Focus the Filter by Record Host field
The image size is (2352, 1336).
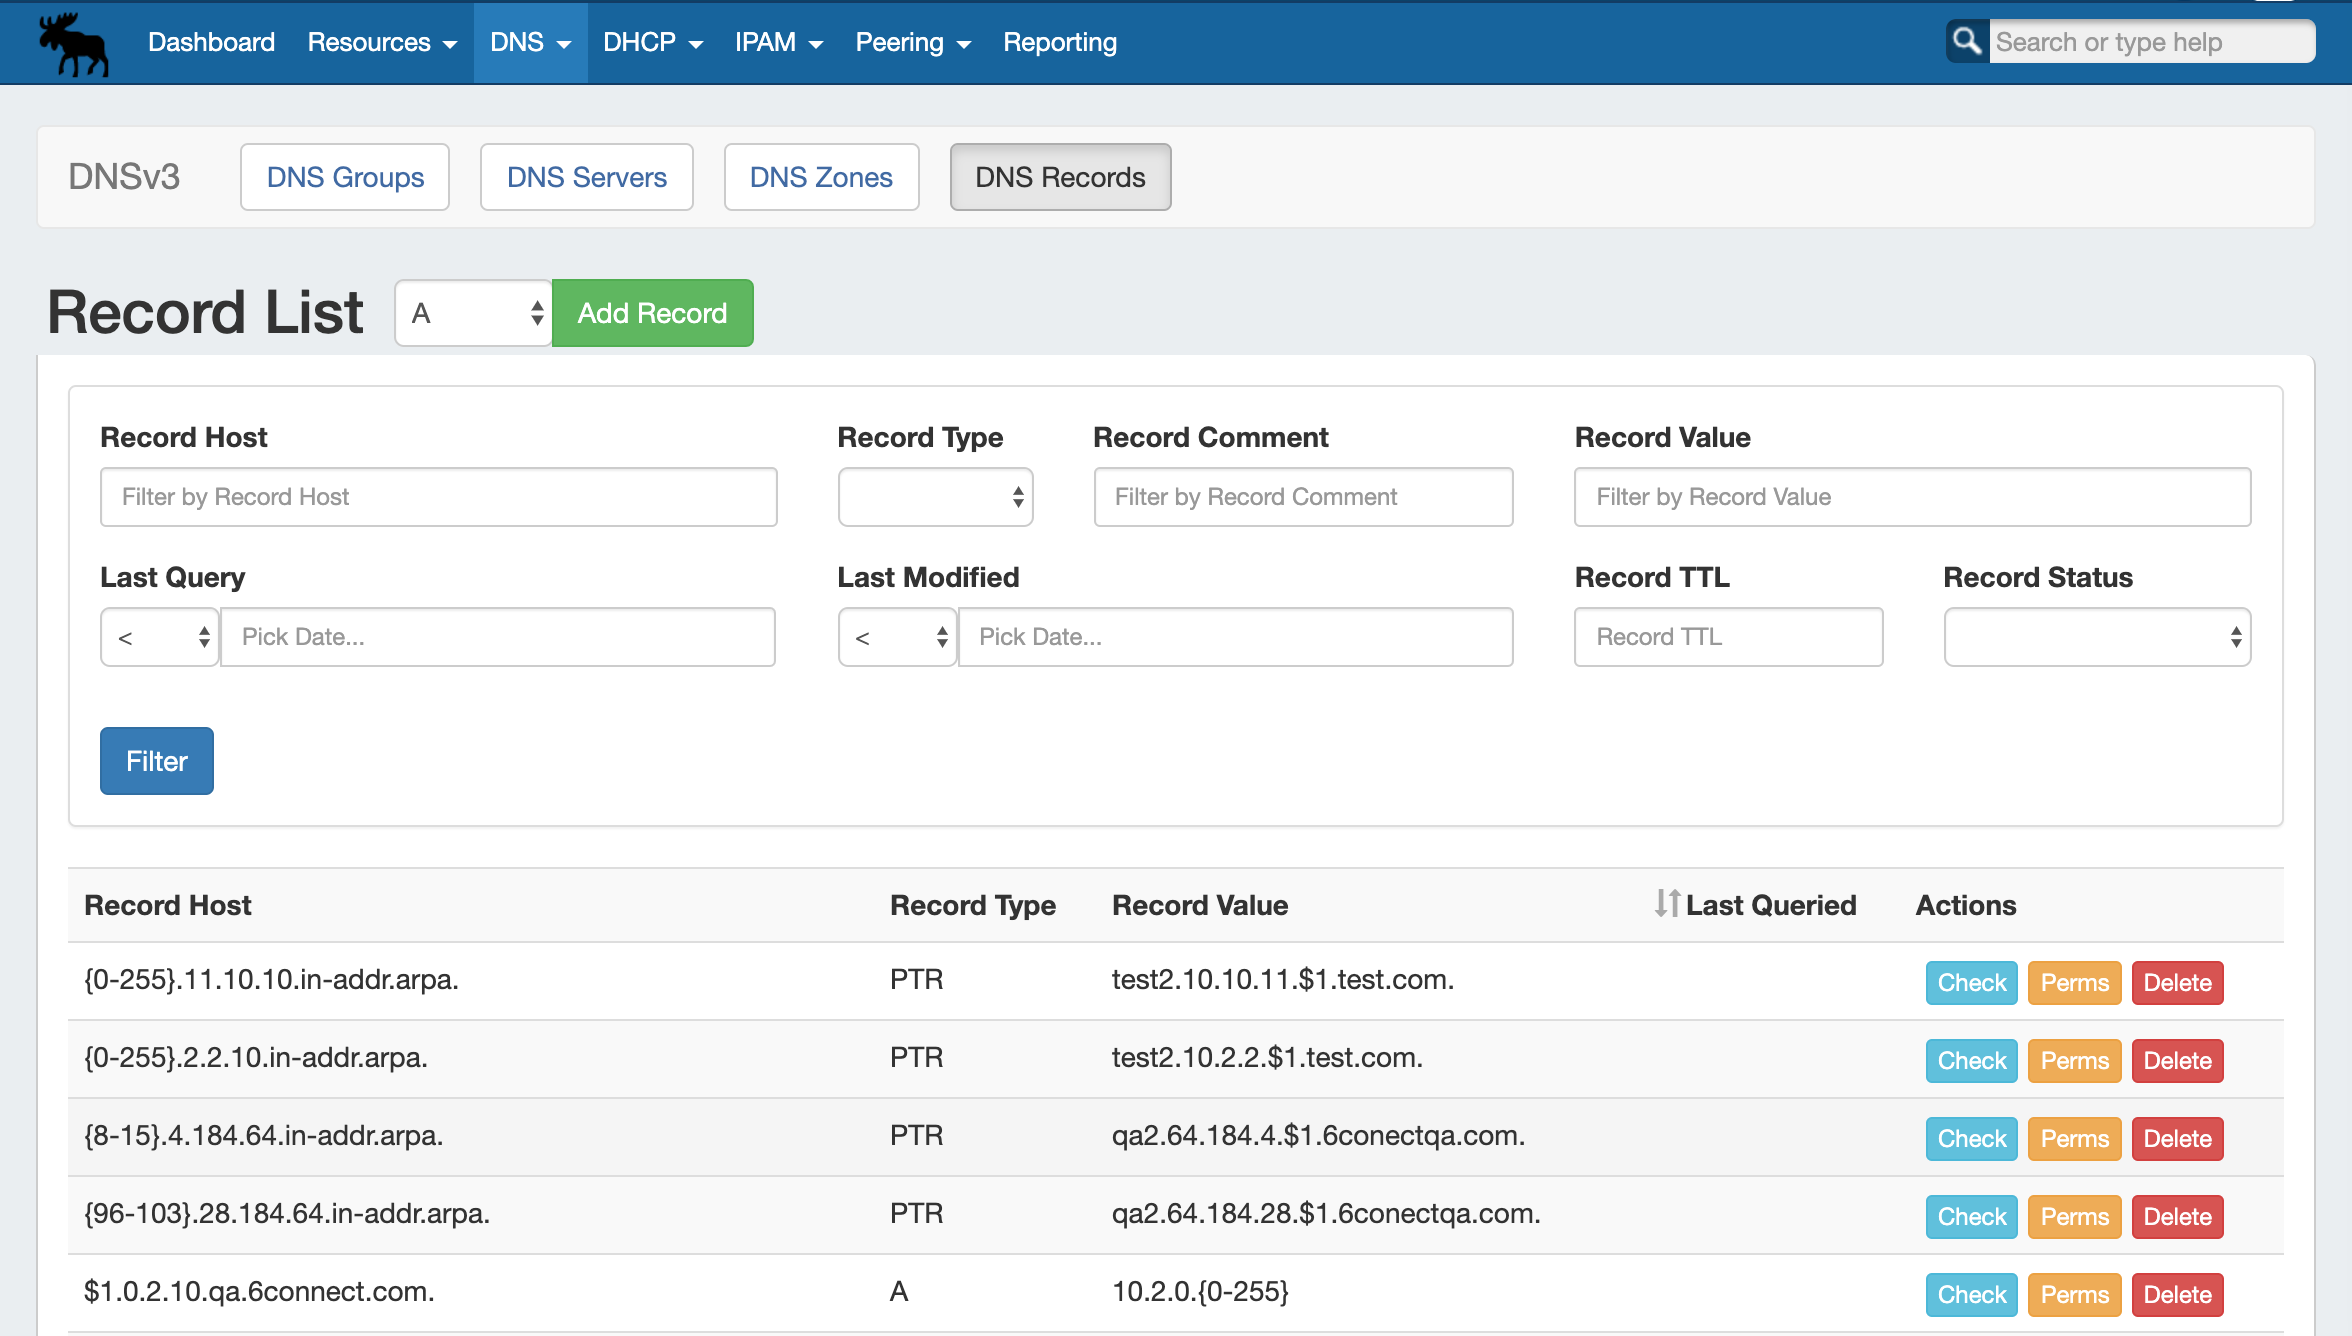(438, 497)
